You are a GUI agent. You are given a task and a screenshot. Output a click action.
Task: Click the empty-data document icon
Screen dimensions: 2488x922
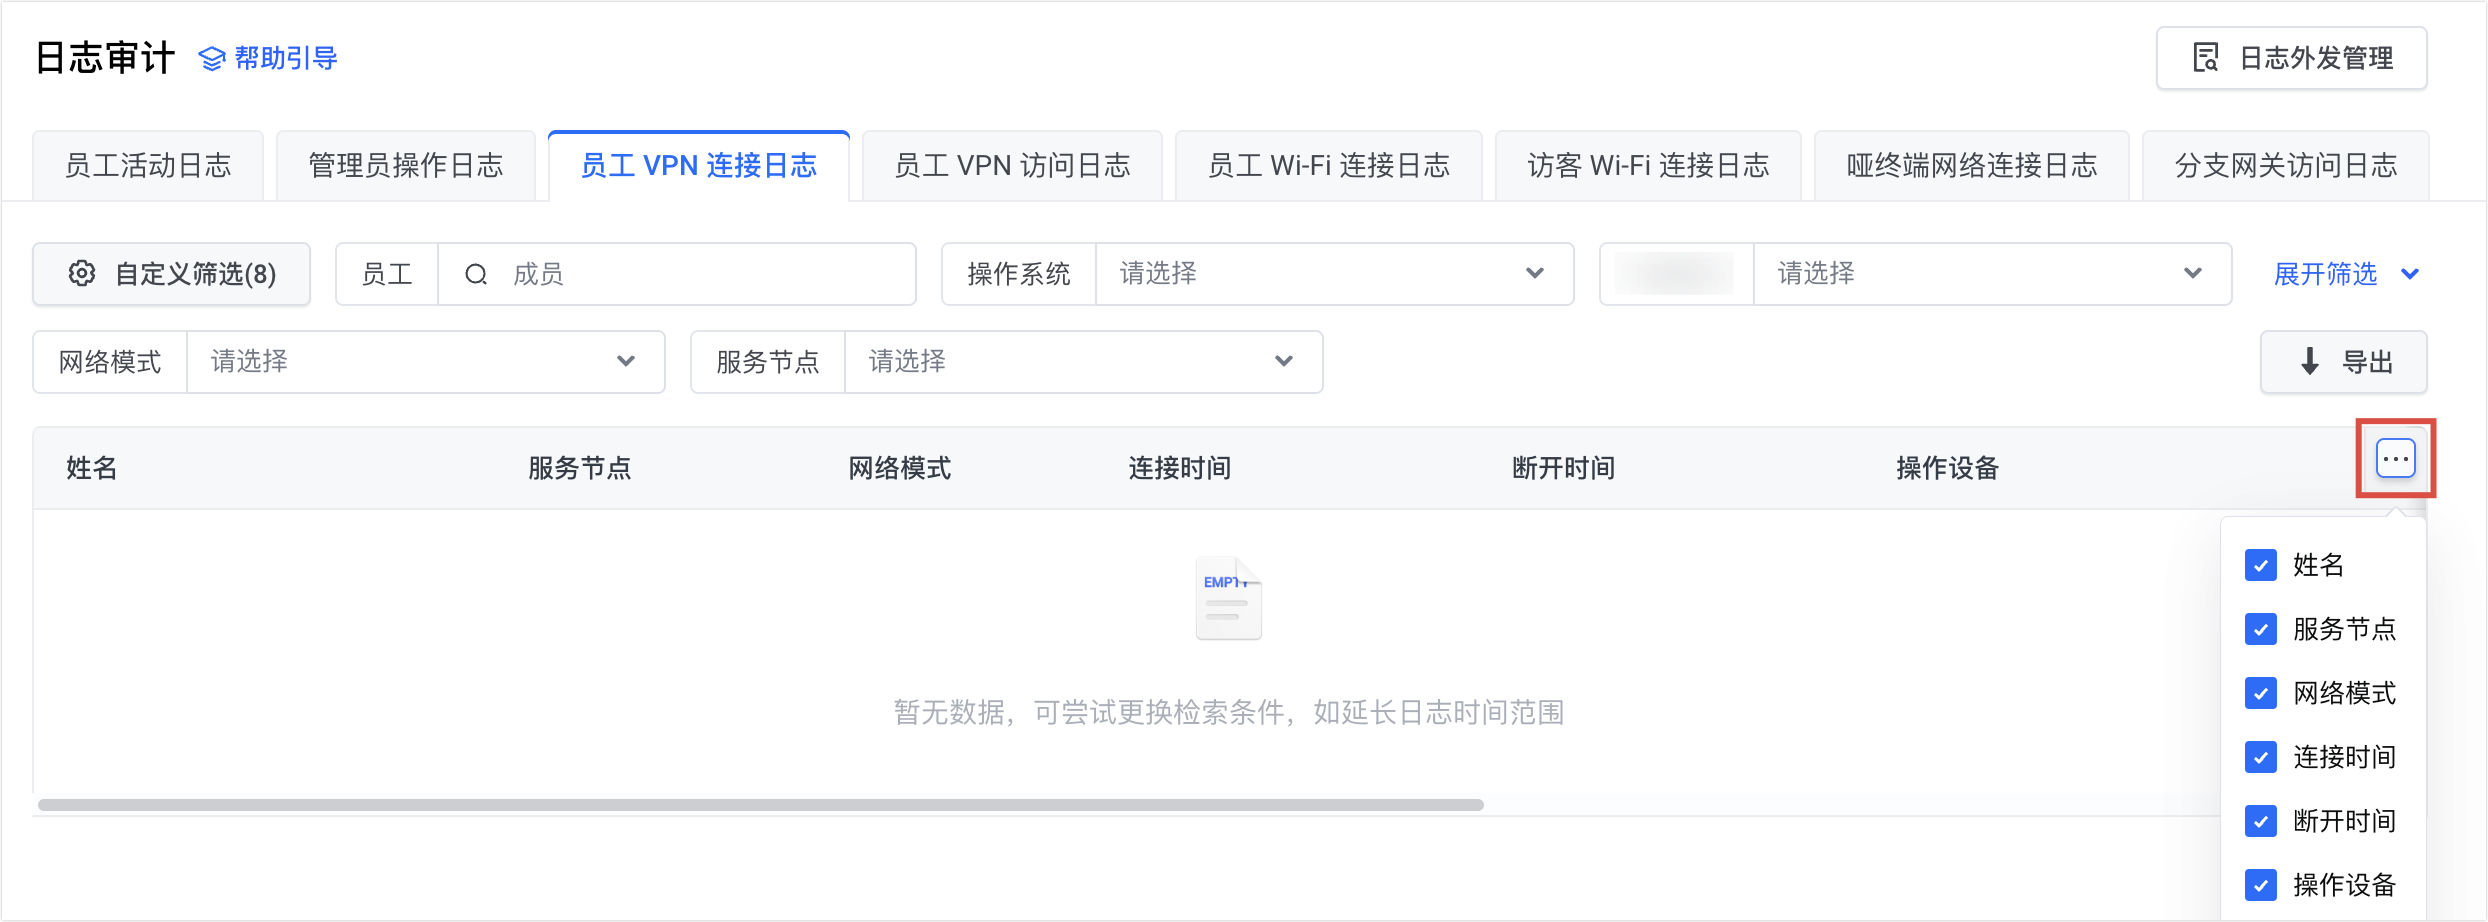(1229, 598)
